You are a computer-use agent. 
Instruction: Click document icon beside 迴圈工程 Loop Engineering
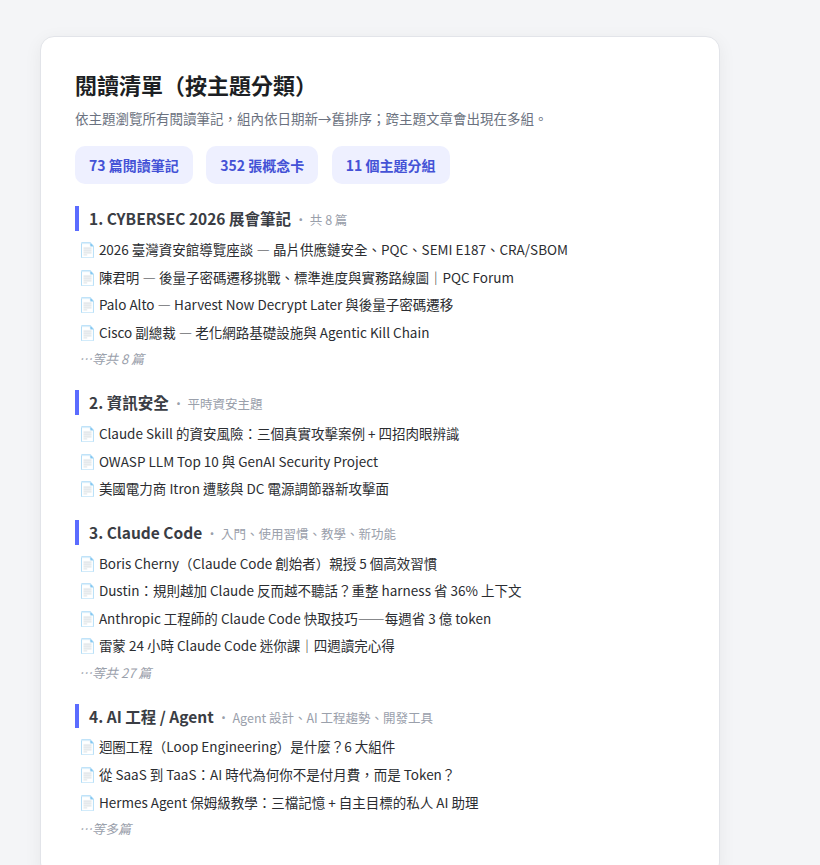coord(87,747)
